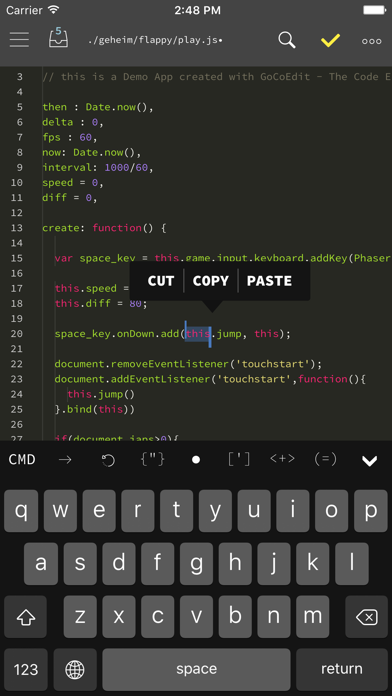Tap the angle brackets plus snippet key
The height and width of the screenshot is (696, 392).
pyautogui.click(x=282, y=459)
